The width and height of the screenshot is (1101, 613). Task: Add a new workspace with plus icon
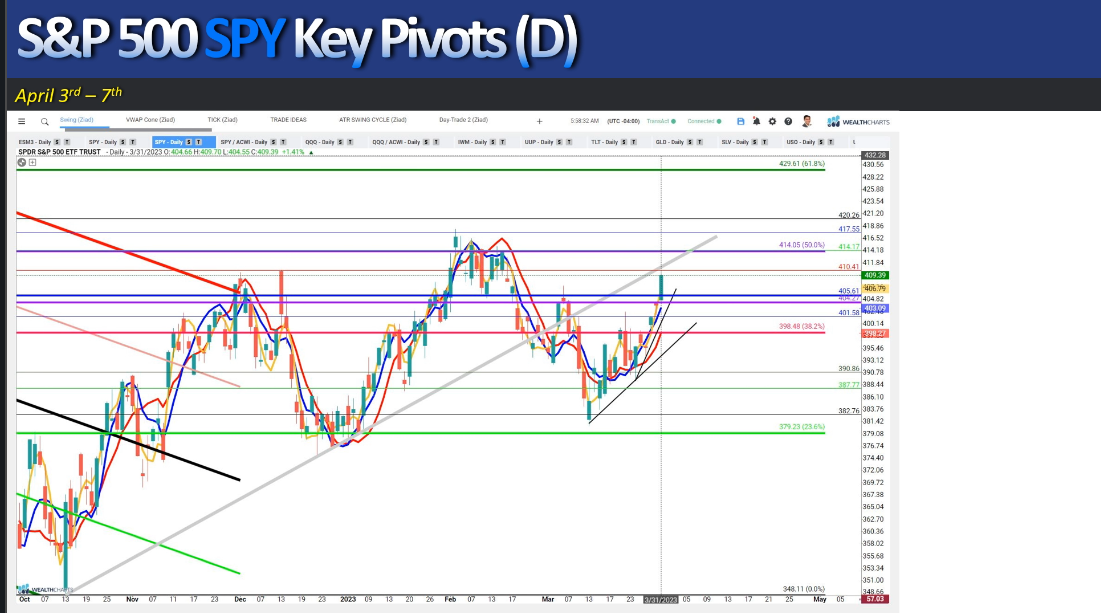[x=539, y=121]
